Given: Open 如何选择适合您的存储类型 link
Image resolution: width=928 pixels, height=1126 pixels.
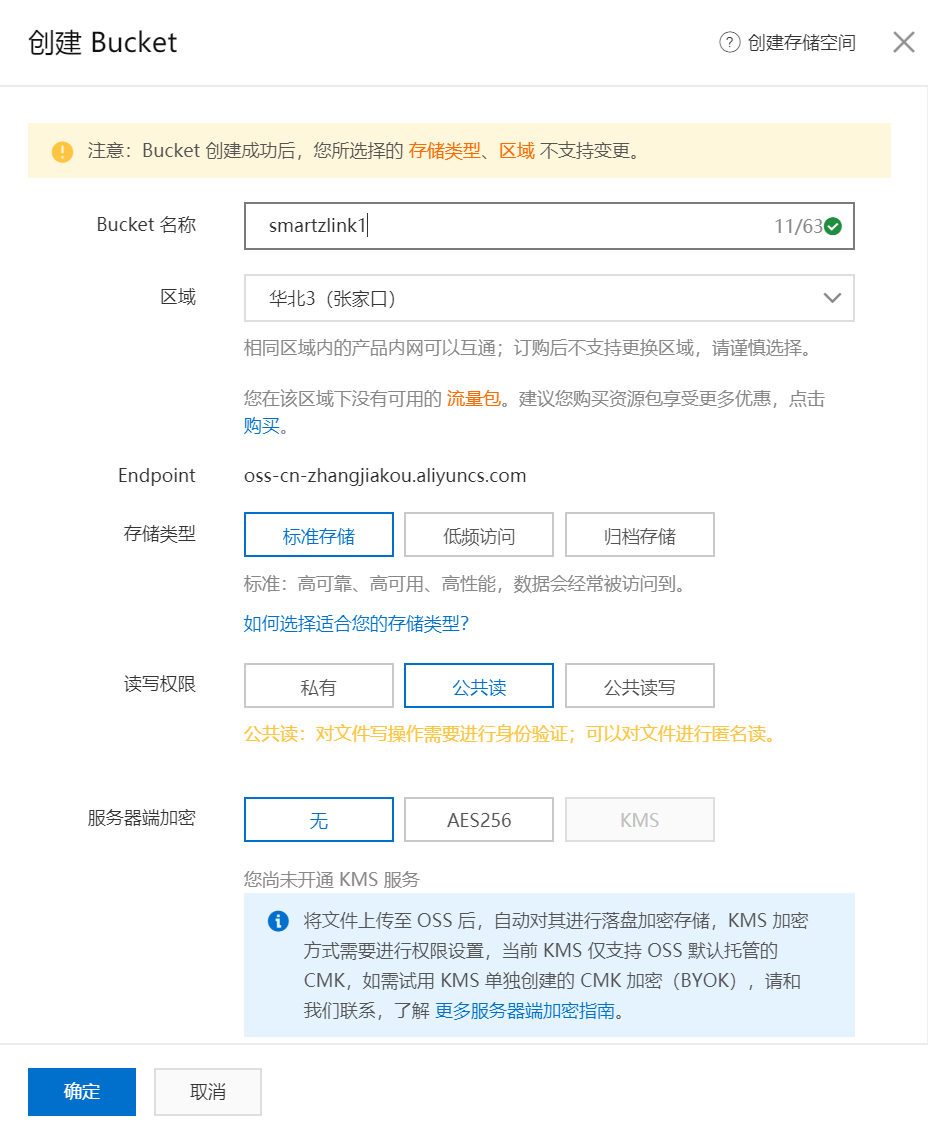Looking at the screenshot, I should [x=356, y=623].
